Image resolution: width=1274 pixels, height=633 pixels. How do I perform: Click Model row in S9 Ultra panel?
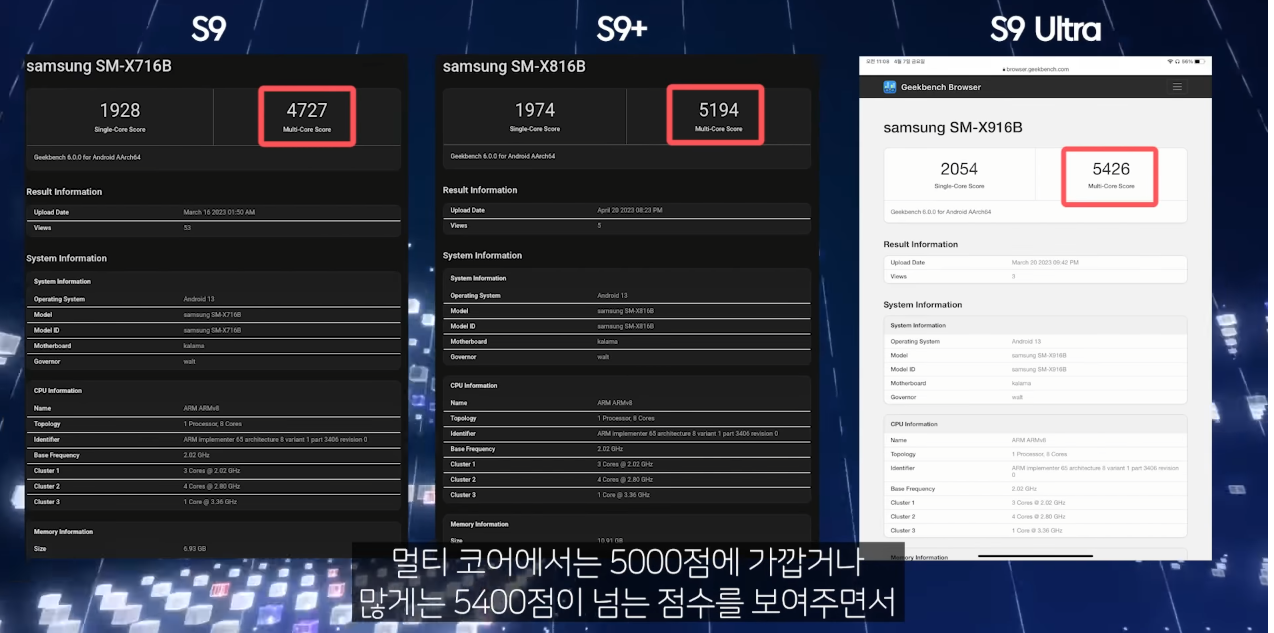pyautogui.click(x=1035, y=355)
